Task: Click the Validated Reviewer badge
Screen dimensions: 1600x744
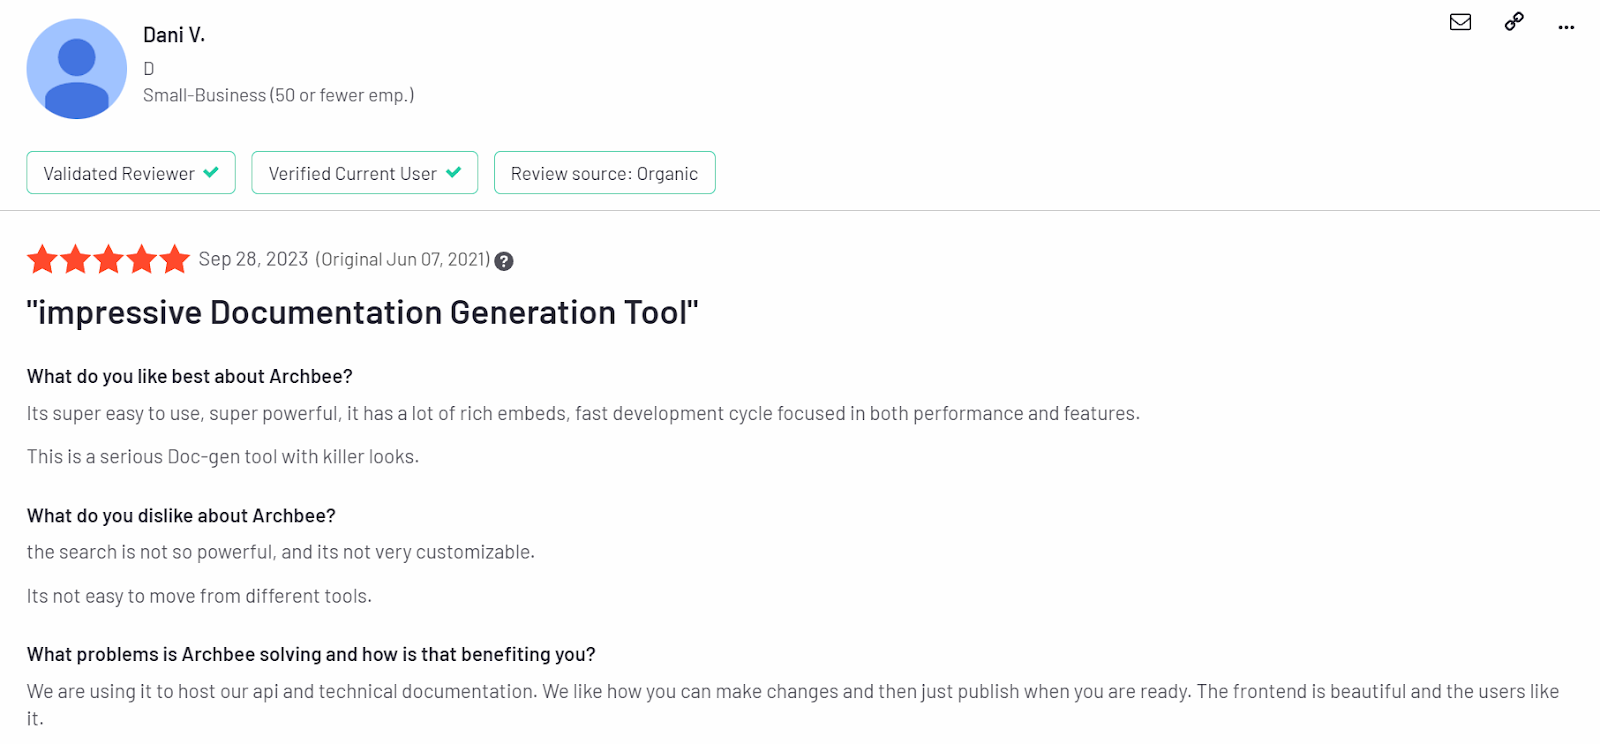Action: 131,173
